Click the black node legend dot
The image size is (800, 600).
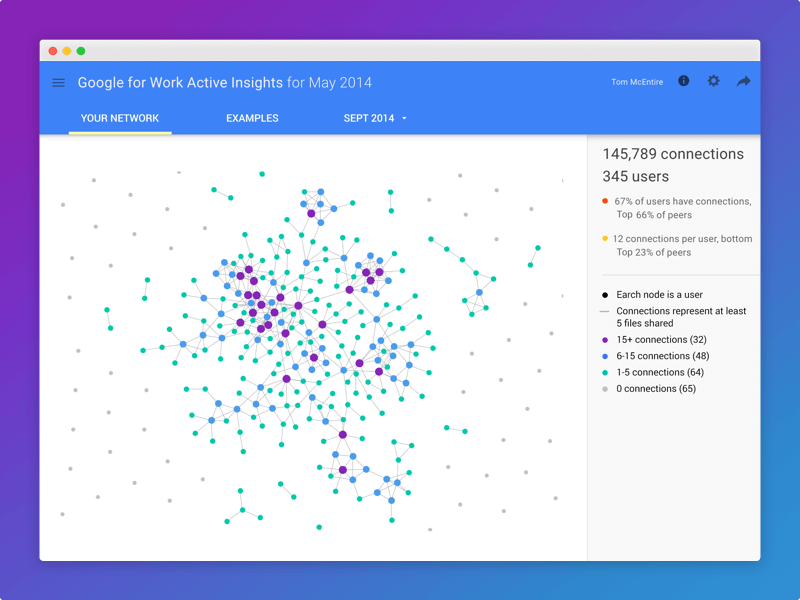coord(605,295)
